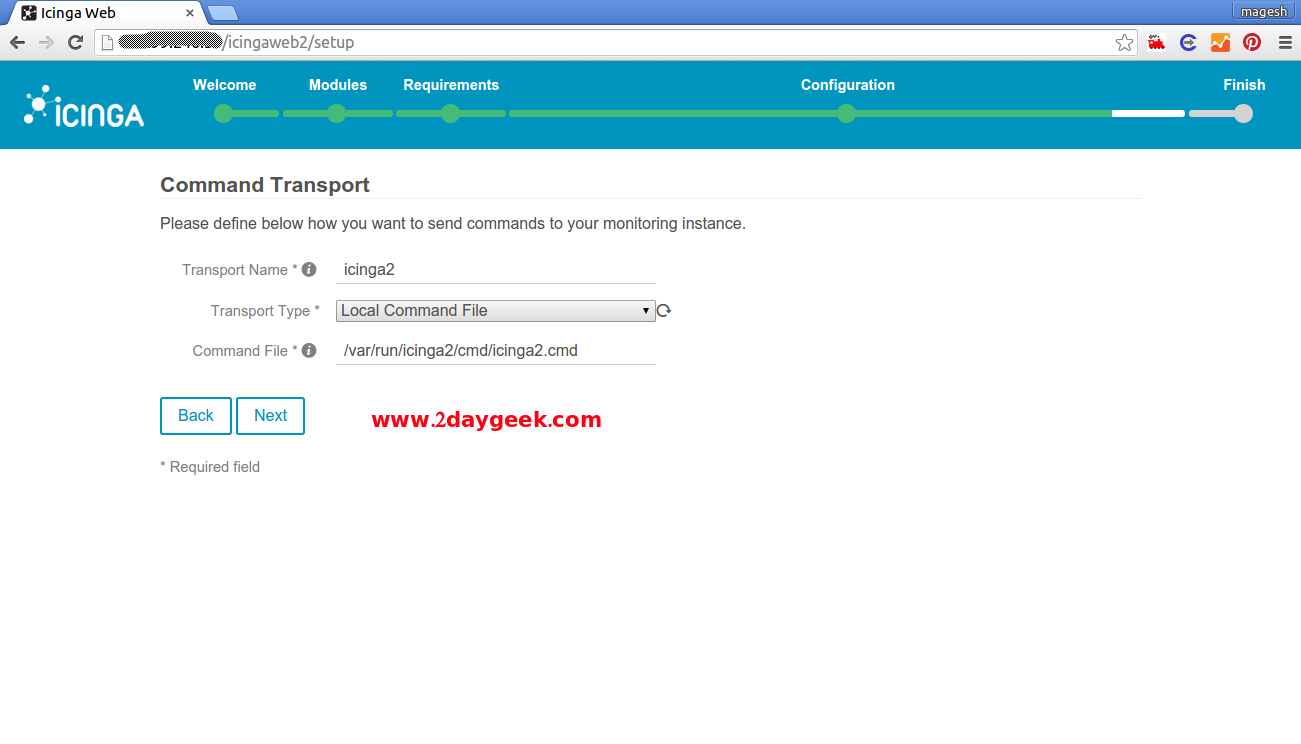
Task: Click the blue circular extension icon
Action: (1188, 42)
